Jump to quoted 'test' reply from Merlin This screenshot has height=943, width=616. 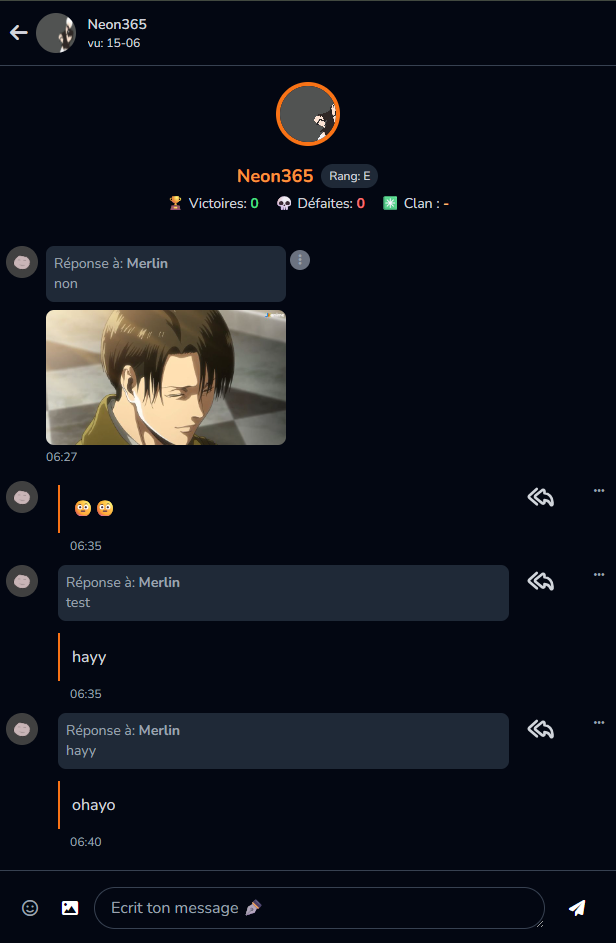[x=283, y=592]
